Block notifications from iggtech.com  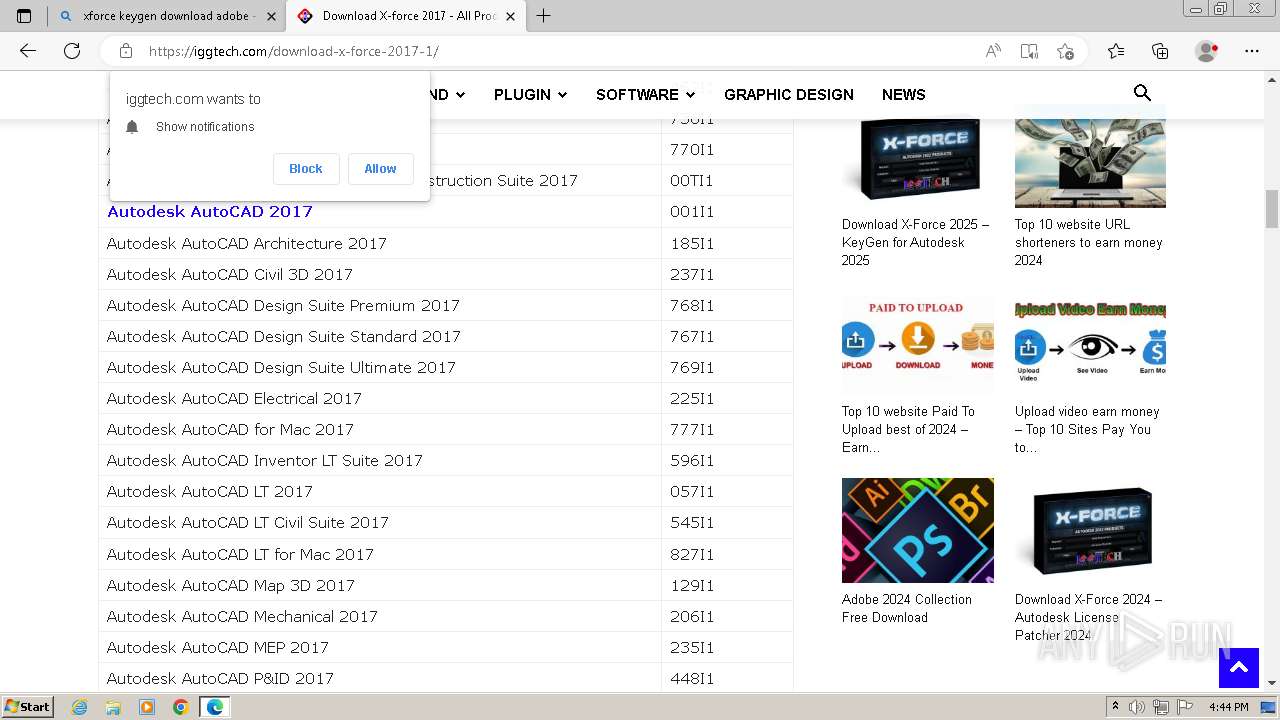pyautogui.click(x=306, y=169)
